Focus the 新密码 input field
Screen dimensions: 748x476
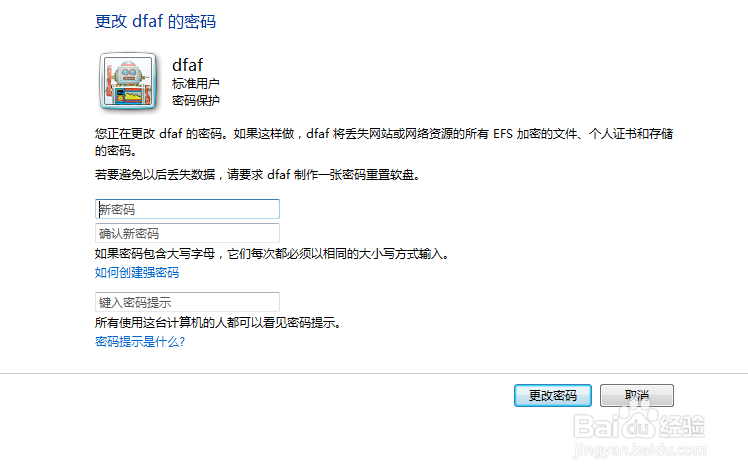187,209
